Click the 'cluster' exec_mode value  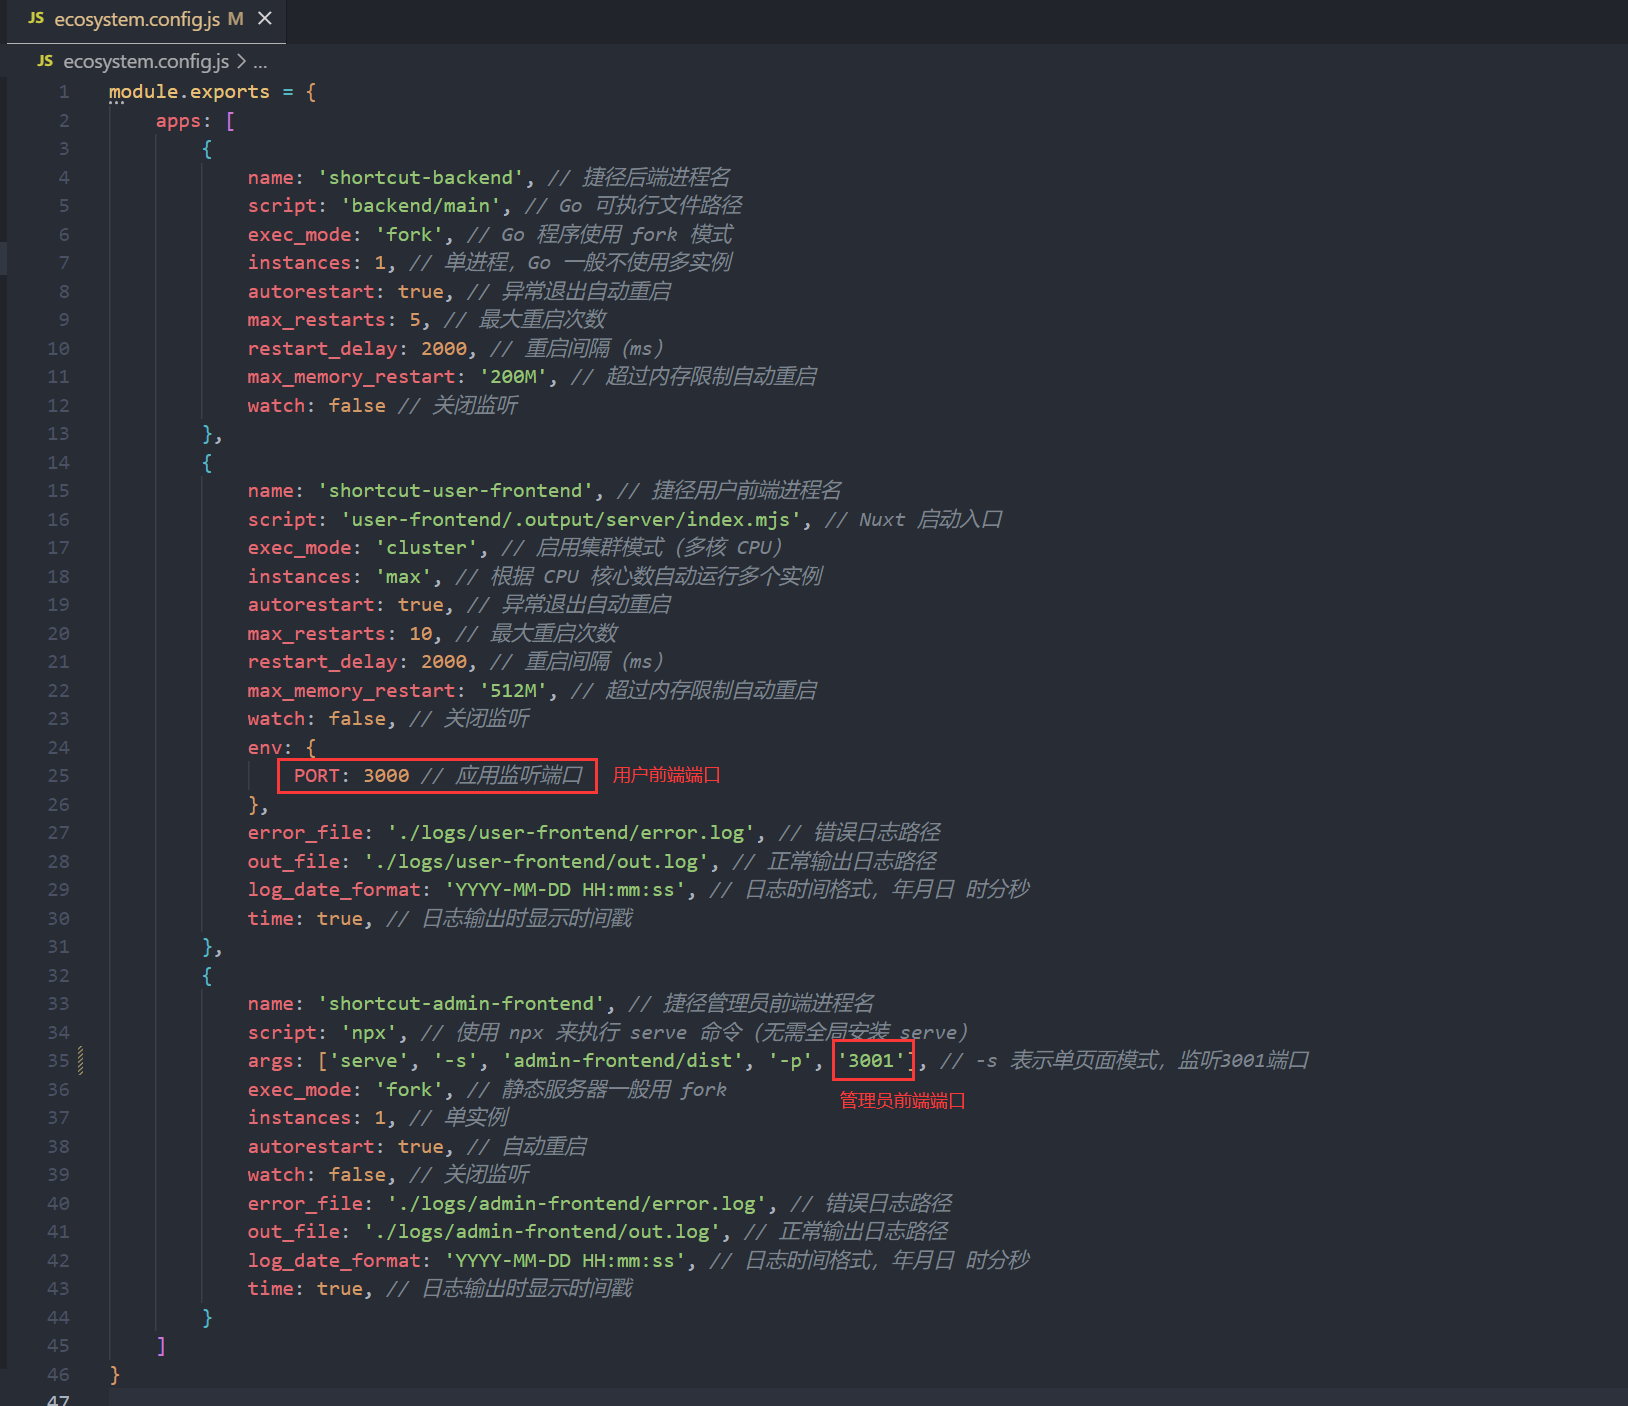pos(427,548)
